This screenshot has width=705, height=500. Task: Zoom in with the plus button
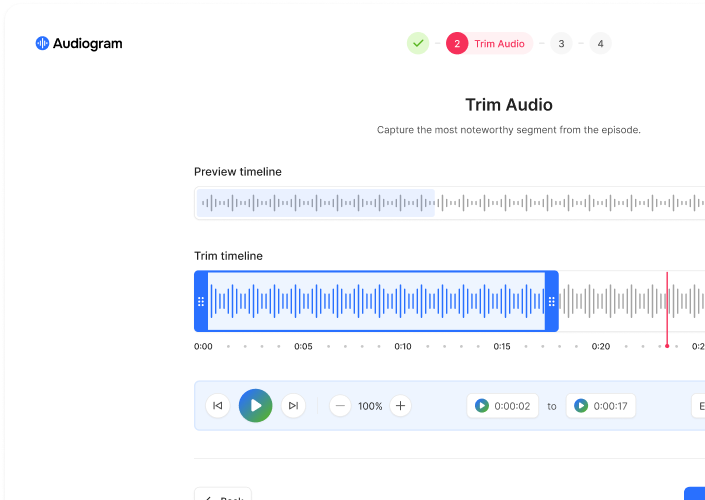coord(400,406)
